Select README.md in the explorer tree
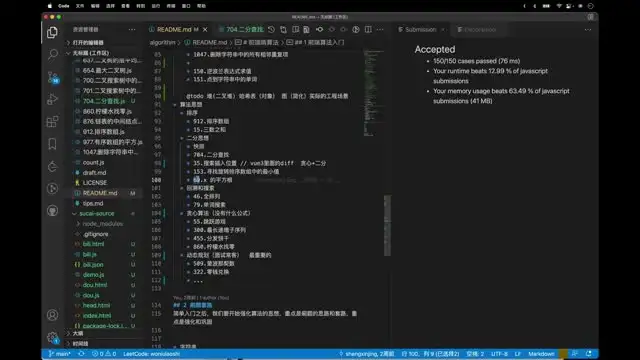Image resolution: width=640 pixels, height=360 pixels. (100, 193)
